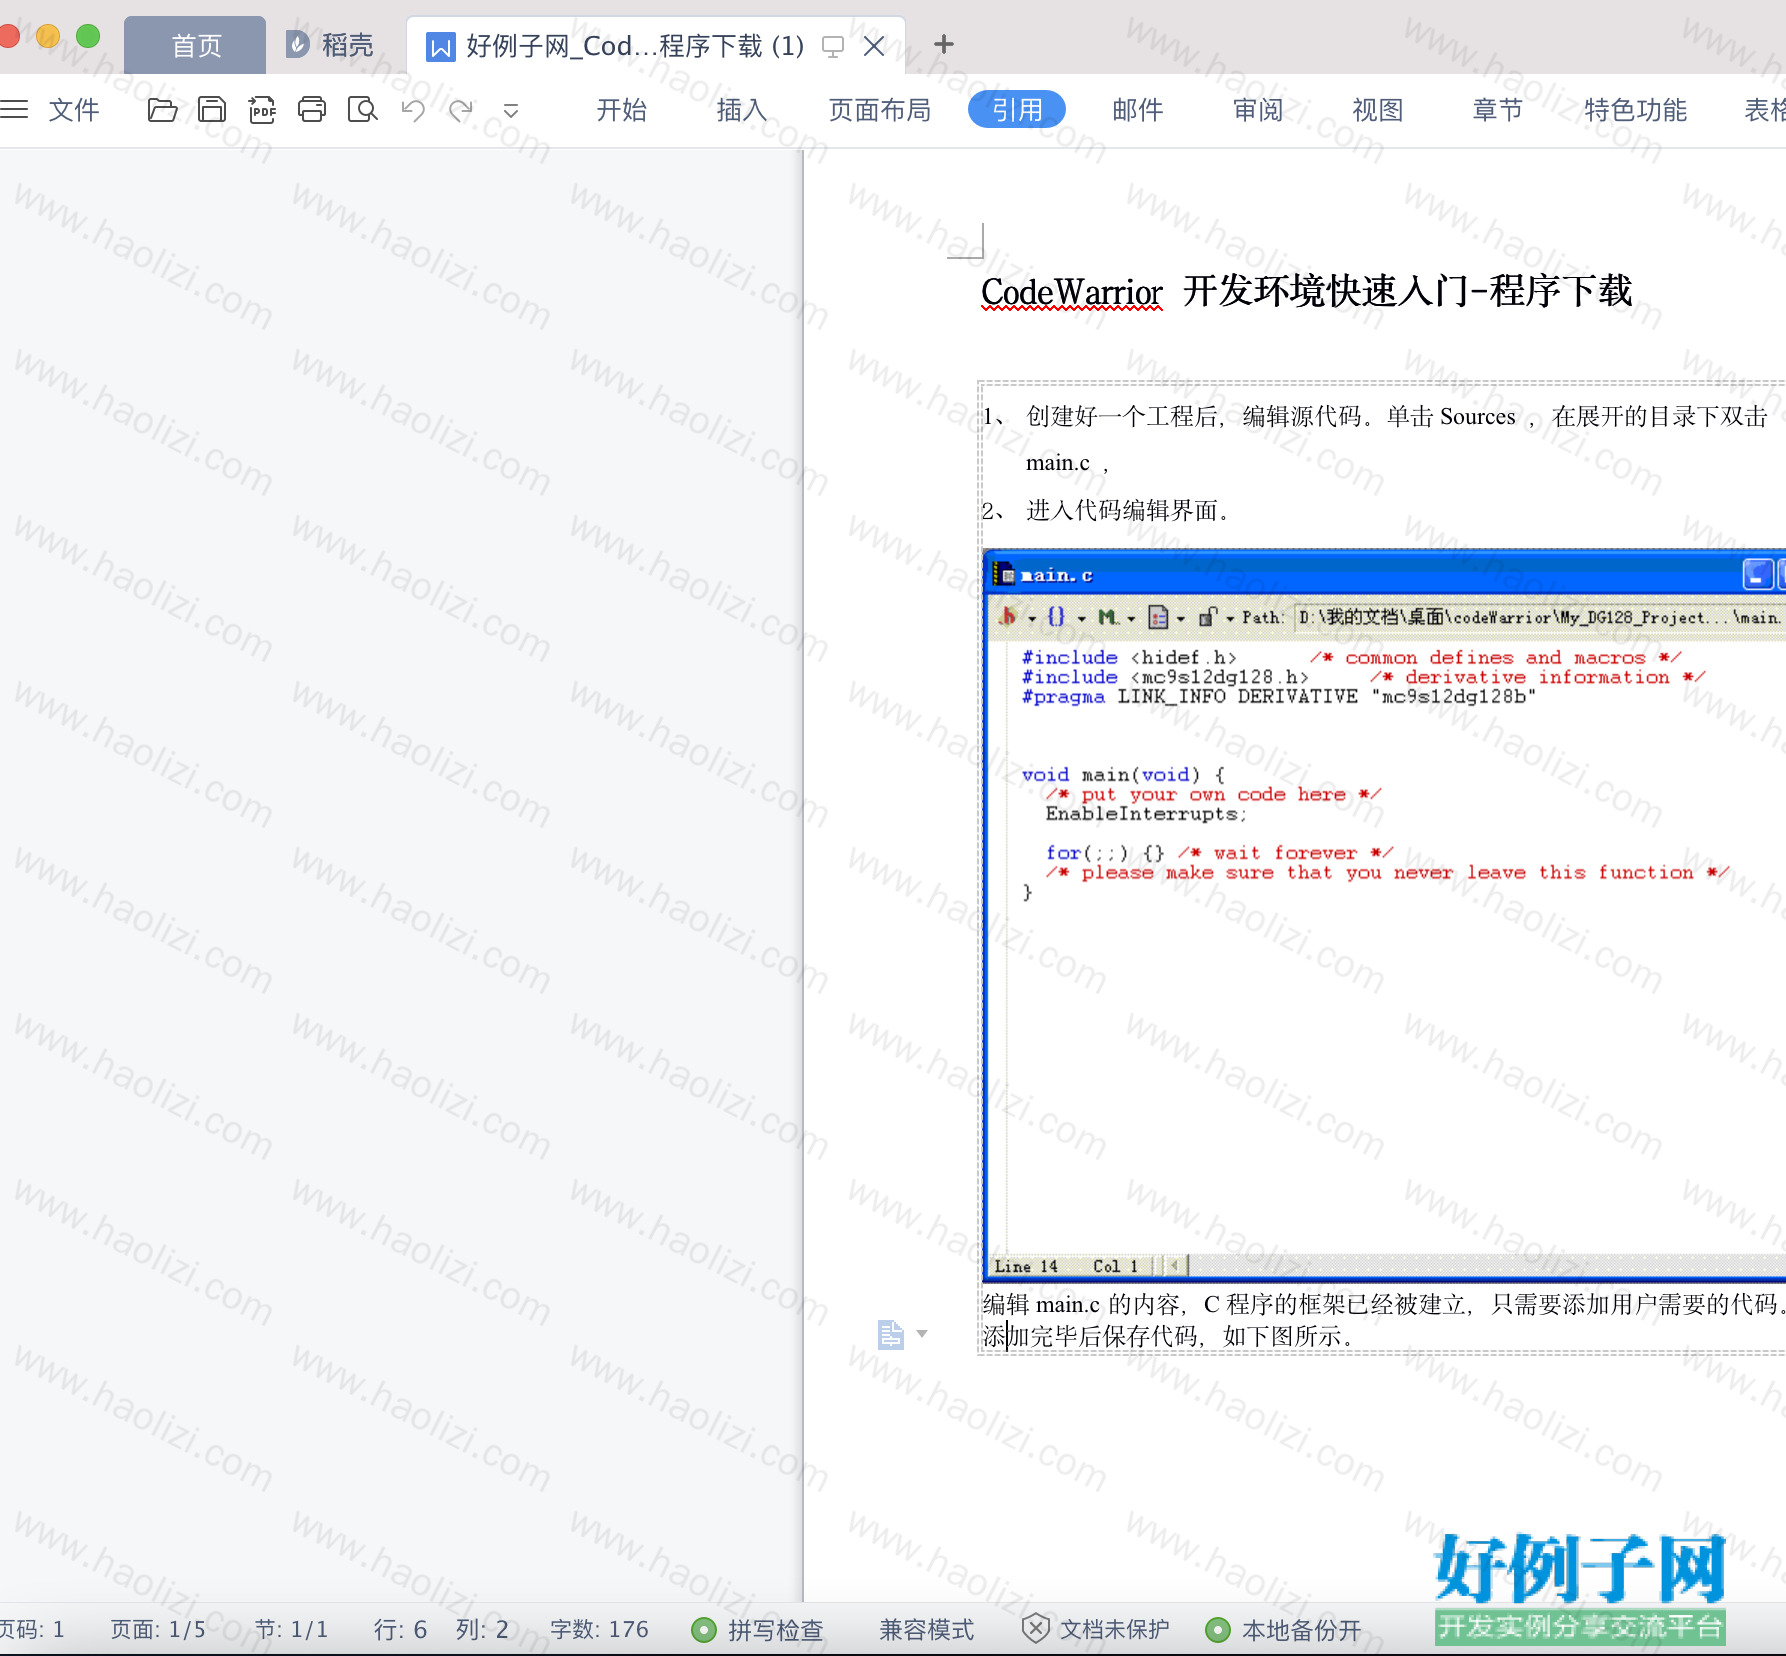
Task: Click the paragraph starting 编辑 main.c 的内容
Action: pyautogui.click(x=1384, y=1304)
